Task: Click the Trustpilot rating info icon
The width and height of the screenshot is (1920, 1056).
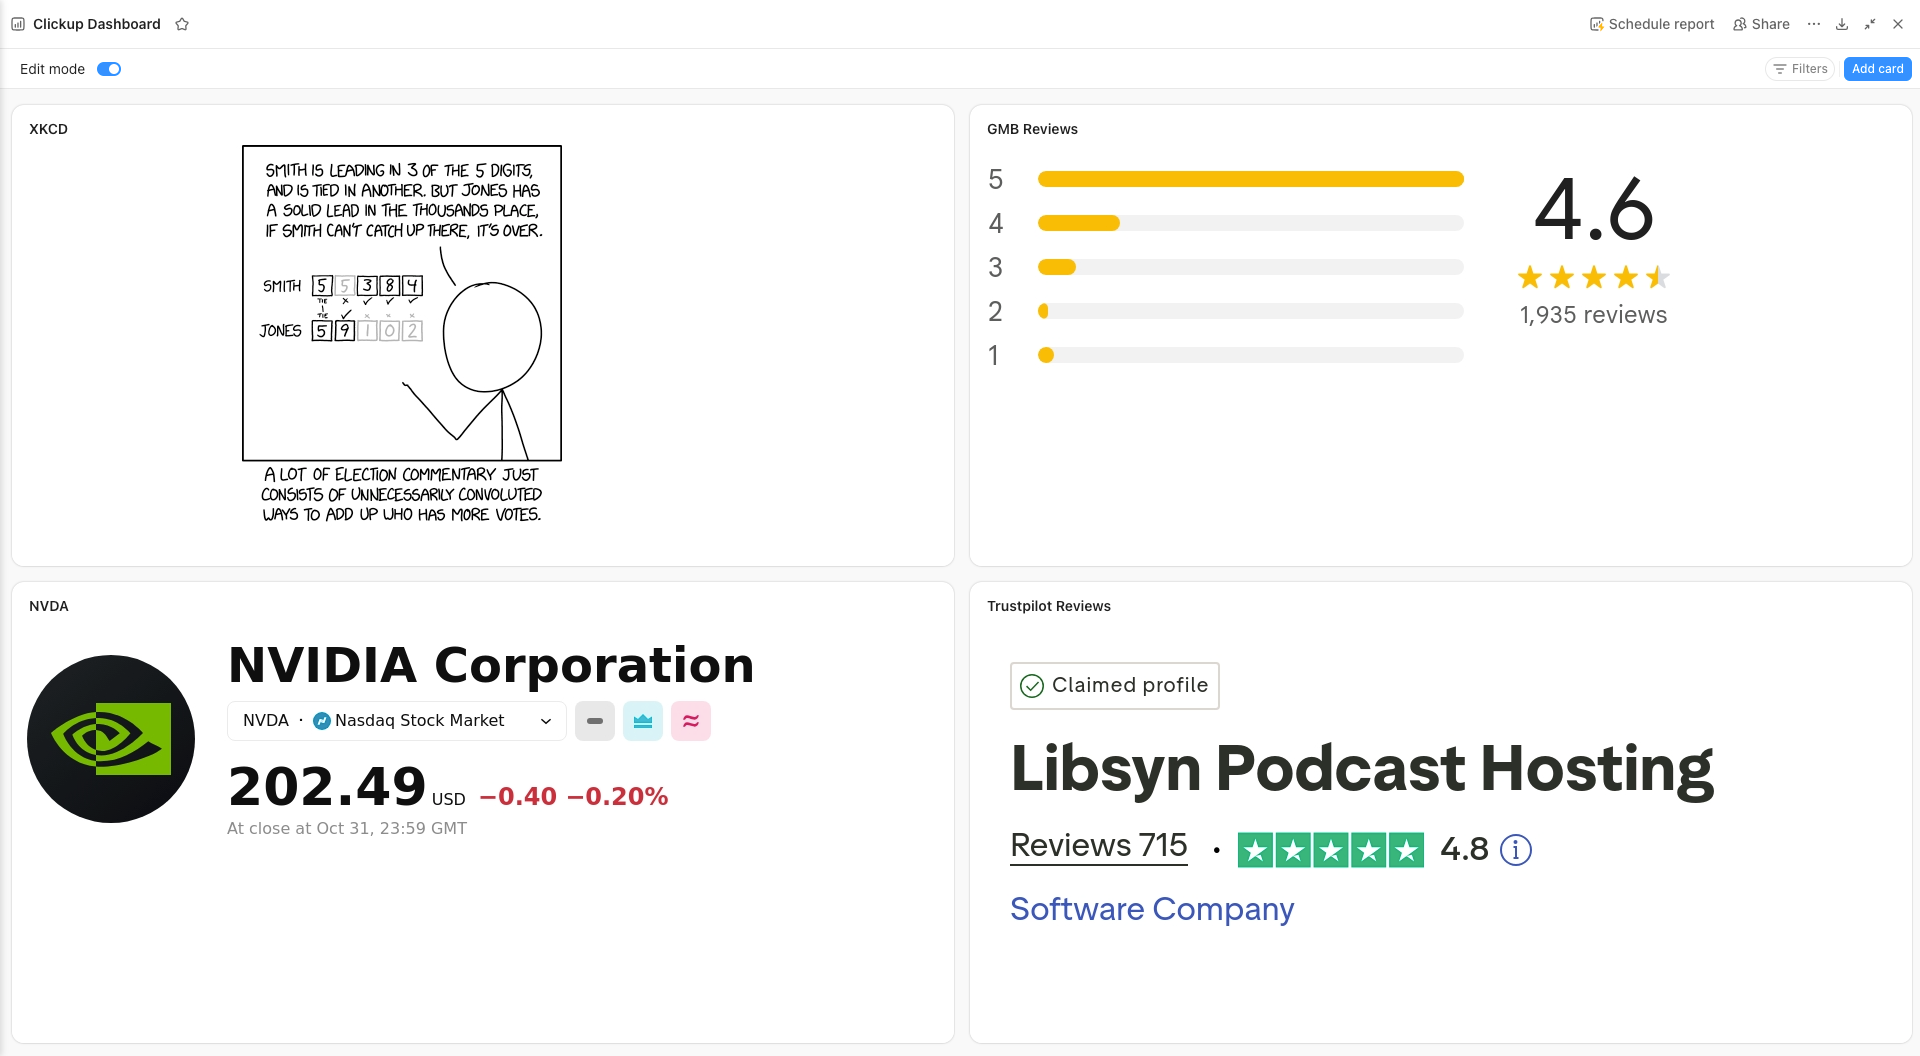Action: [x=1516, y=850]
